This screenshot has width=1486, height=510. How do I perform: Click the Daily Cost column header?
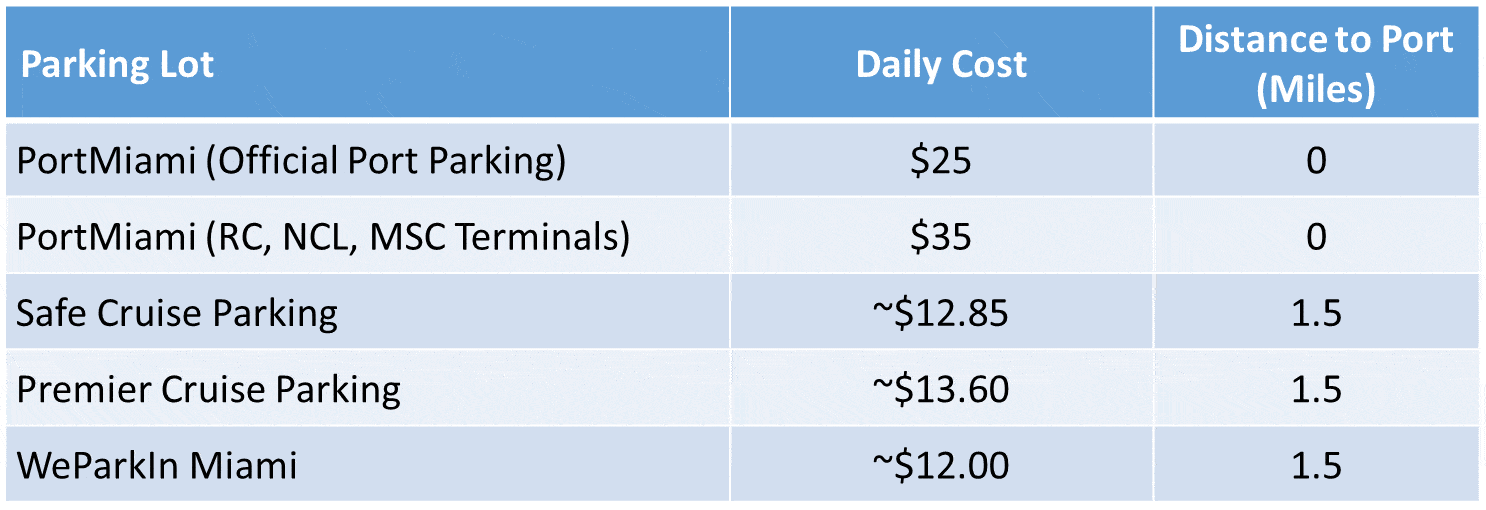pos(941,63)
